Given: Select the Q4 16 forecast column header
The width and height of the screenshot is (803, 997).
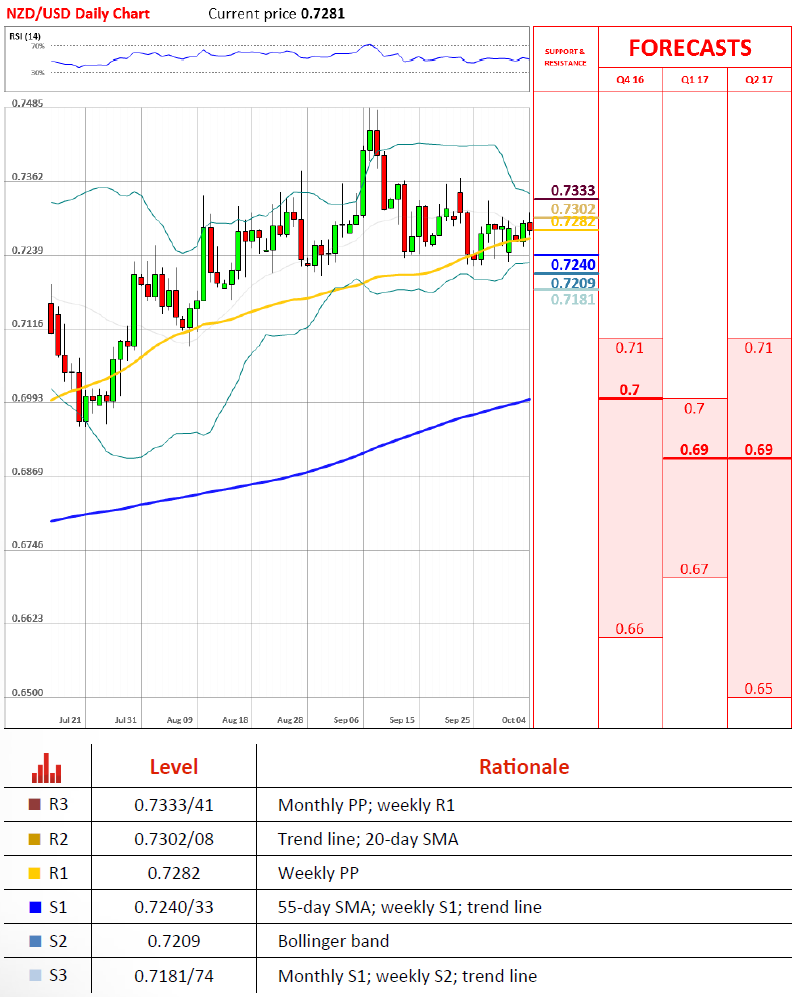Looking at the screenshot, I should point(630,80).
